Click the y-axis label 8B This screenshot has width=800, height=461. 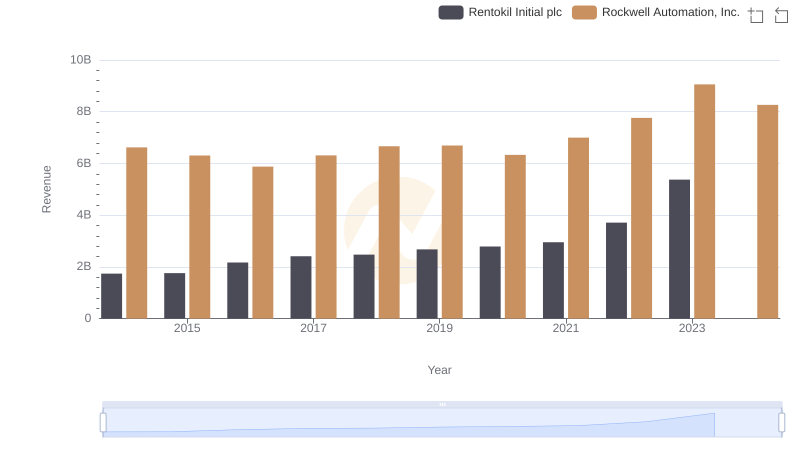tap(84, 111)
